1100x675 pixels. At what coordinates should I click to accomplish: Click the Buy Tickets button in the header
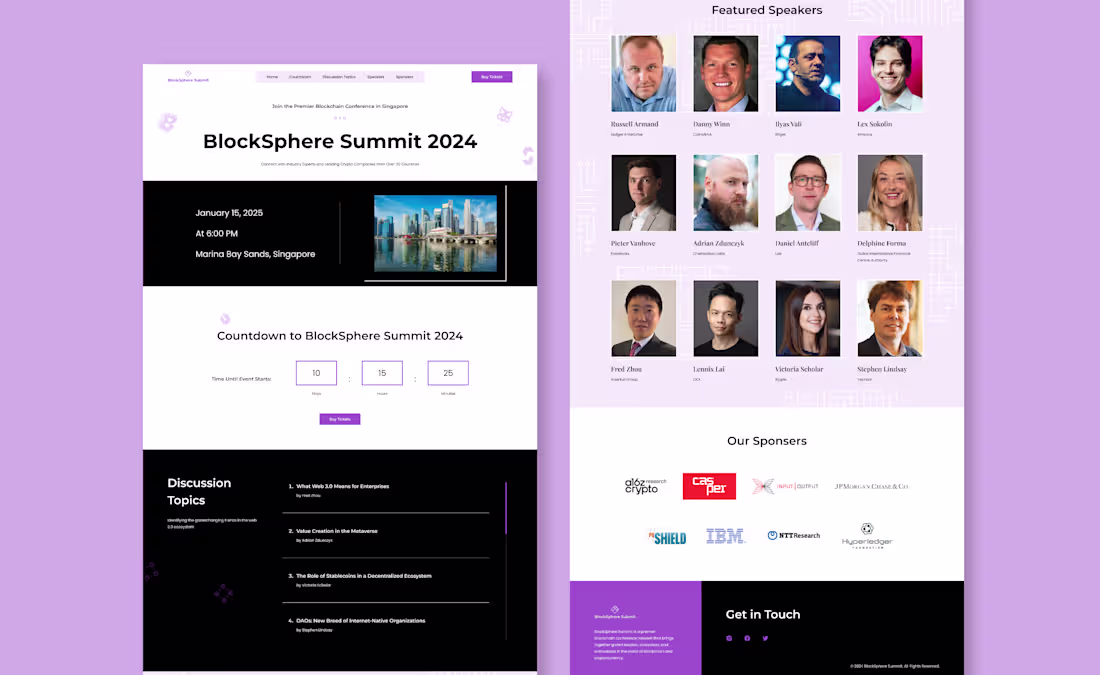[492, 77]
